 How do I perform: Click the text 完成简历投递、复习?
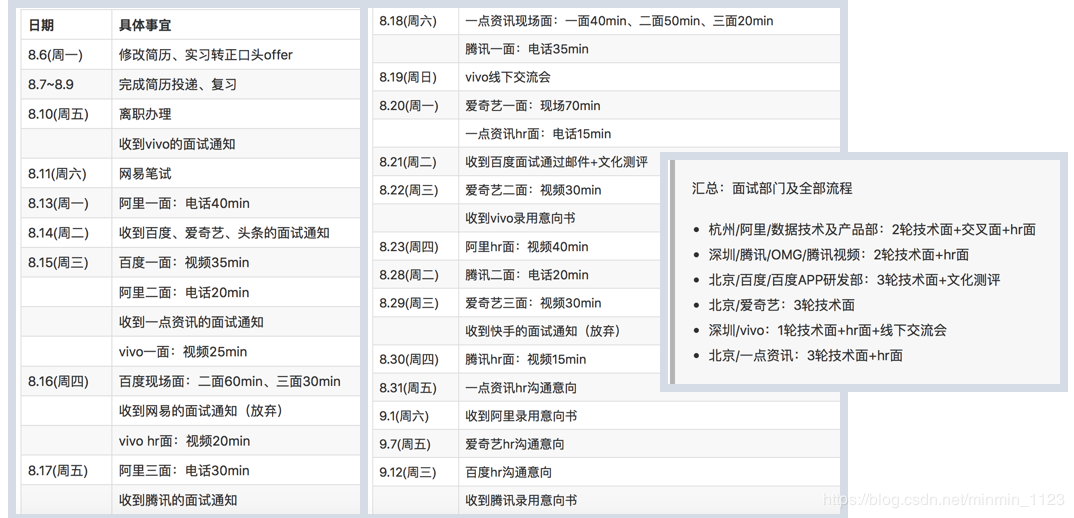click(177, 84)
